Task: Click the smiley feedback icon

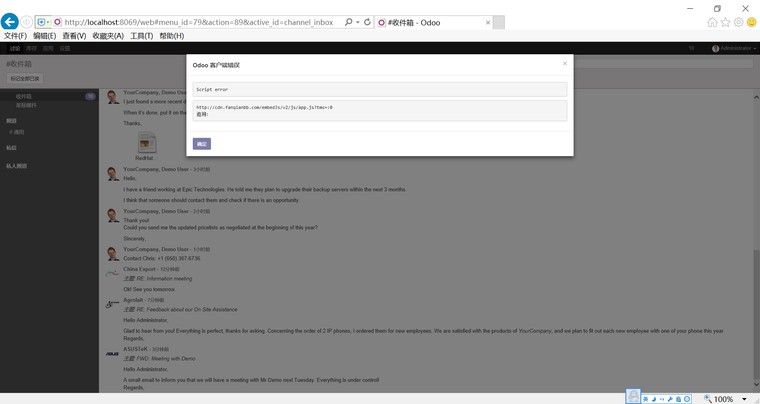Action: tap(752, 22)
